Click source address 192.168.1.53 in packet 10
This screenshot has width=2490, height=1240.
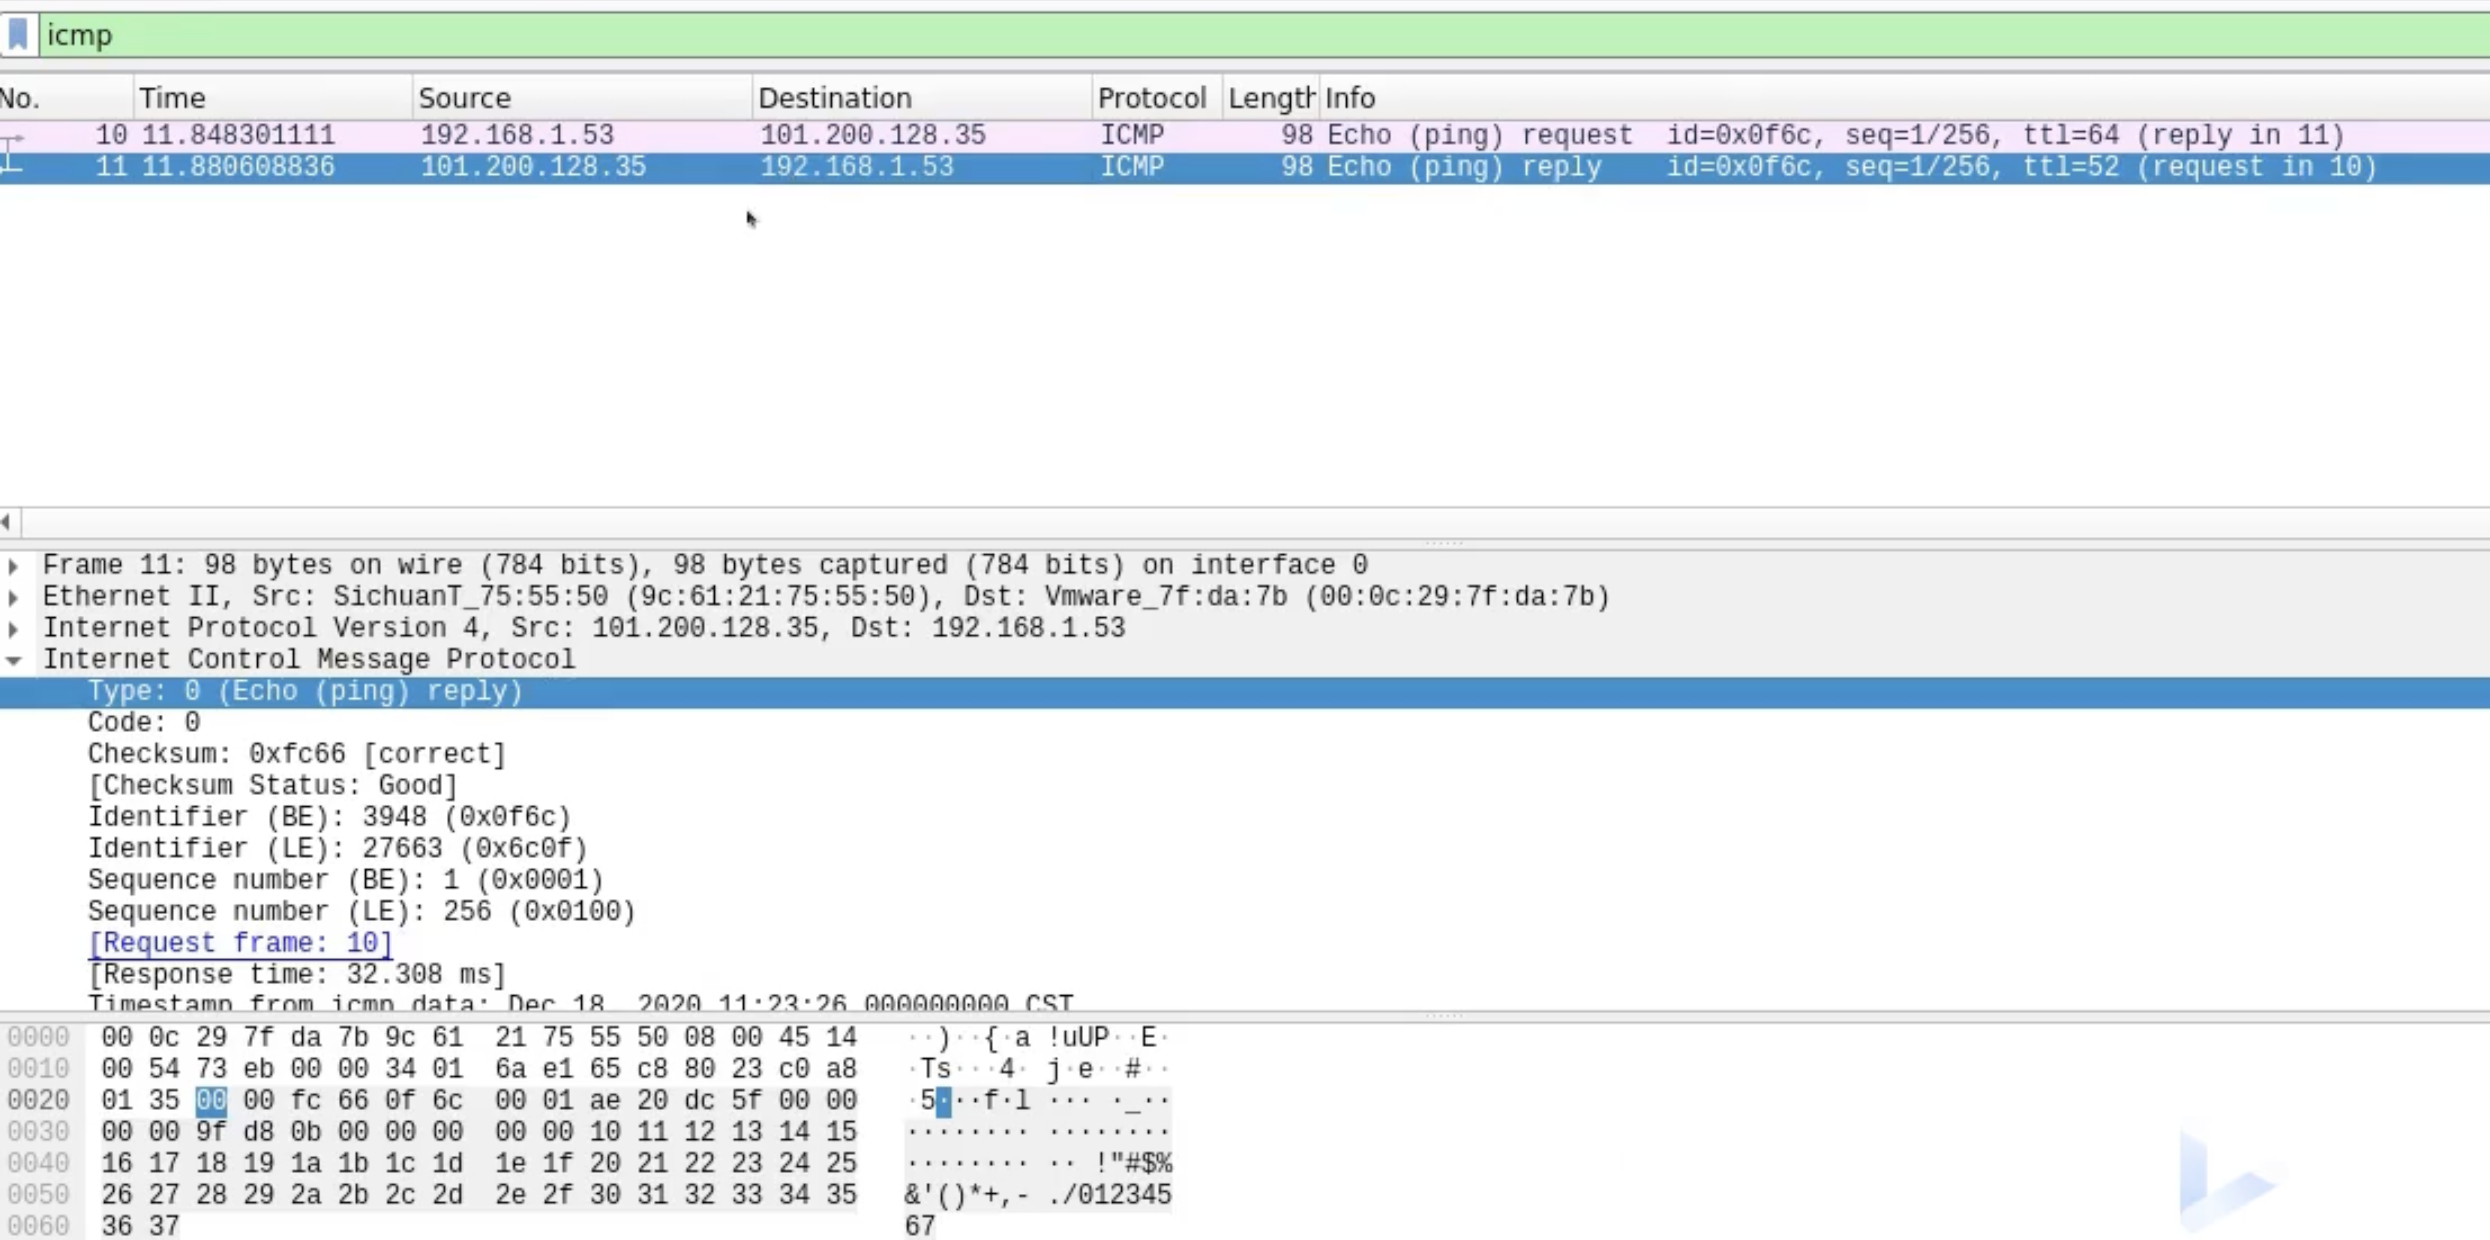517,135
